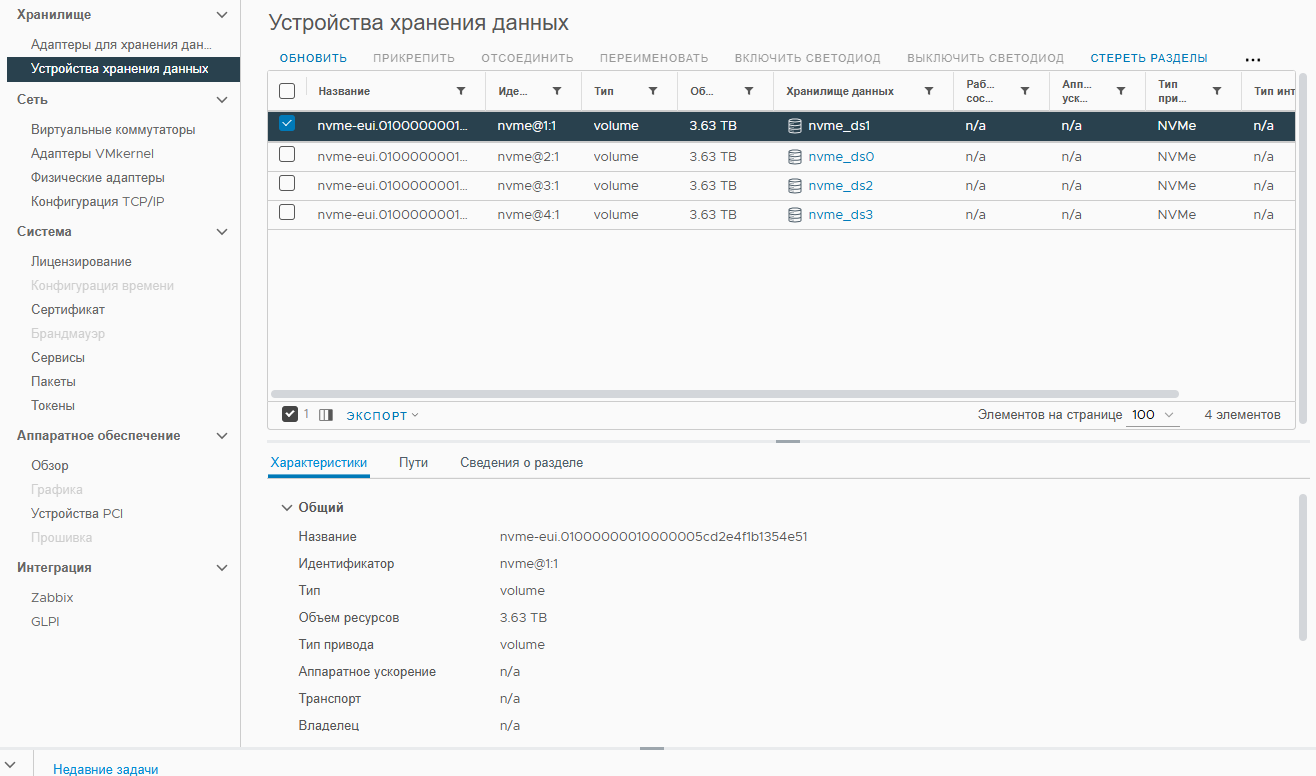The image size is (1316, 776).
Task: Click datastore icon next to nvme_ds0
Action: [x=795, y=157]
